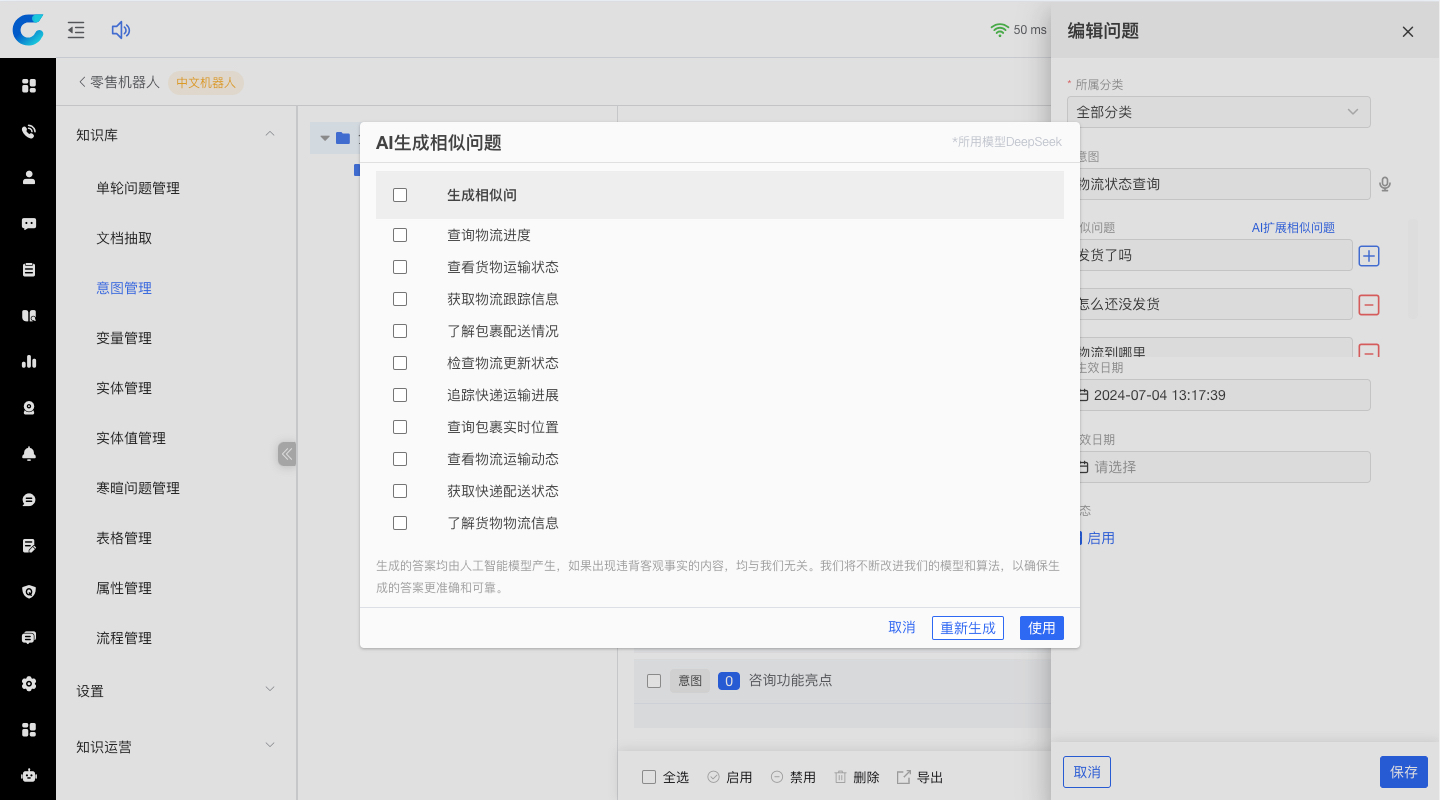Click the microphone icon beside intent field
The width and height of the screenshot is (1440, 800).
(x=1385, y=184)
